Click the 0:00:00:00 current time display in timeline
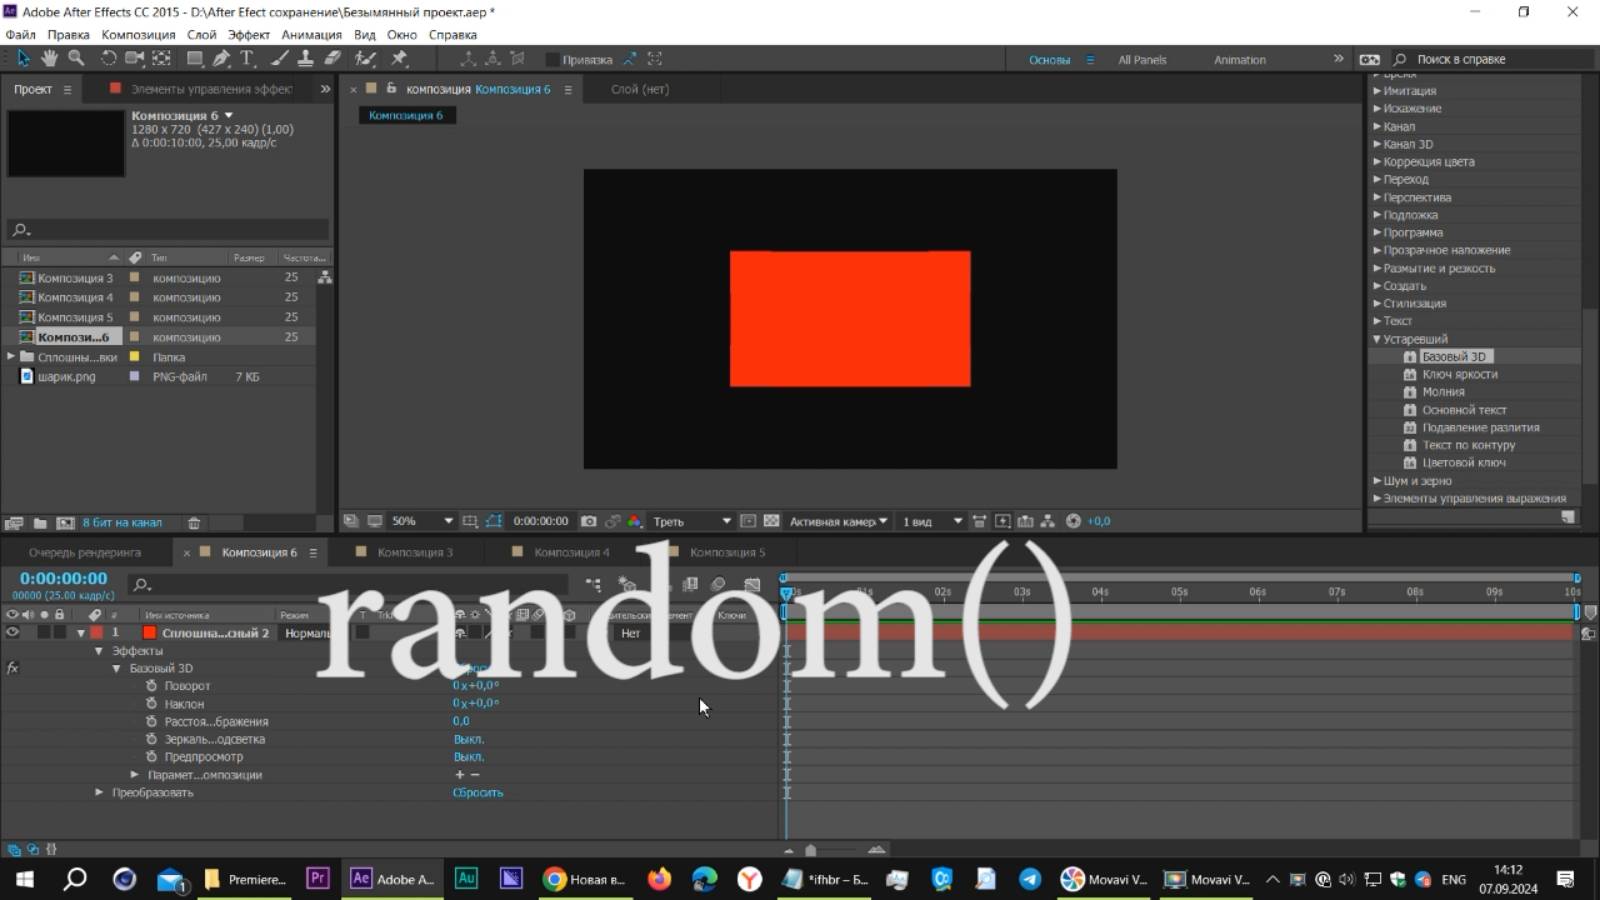1600x900 pixels. 63,578
